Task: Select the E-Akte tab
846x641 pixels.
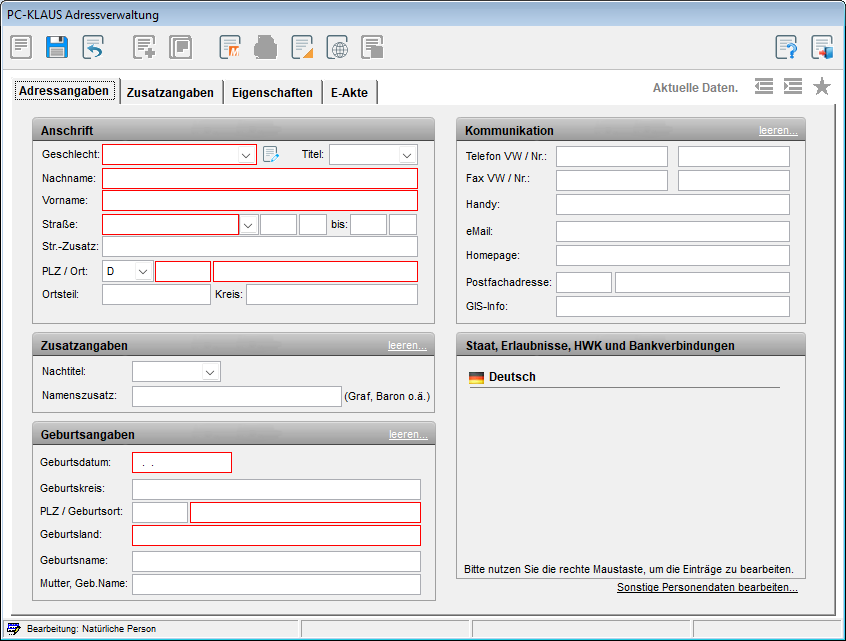Action: click(349, 93)
